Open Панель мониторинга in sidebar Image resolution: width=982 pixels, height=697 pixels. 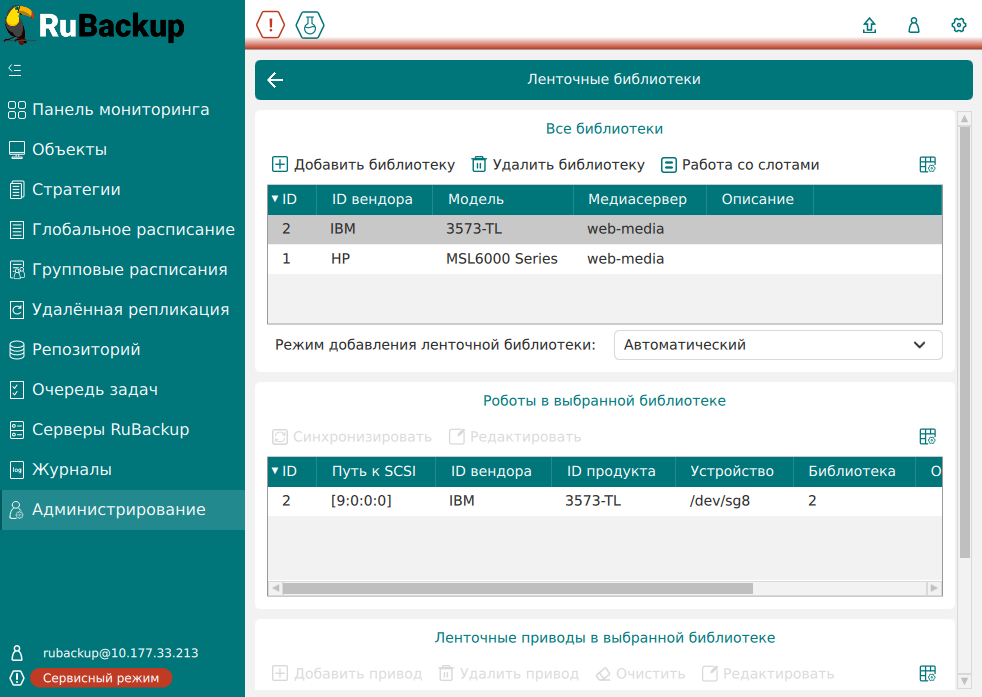click(x=120, y=110)
